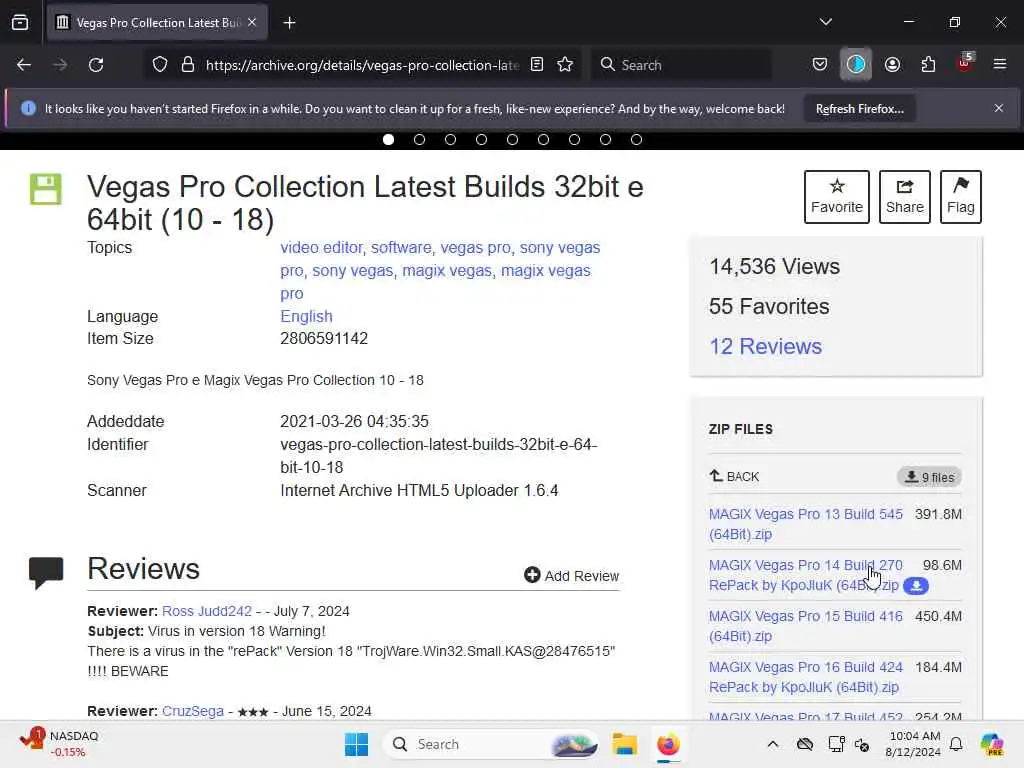Click the browser back arrow
1024x768 pixels.
pos(24,65)
